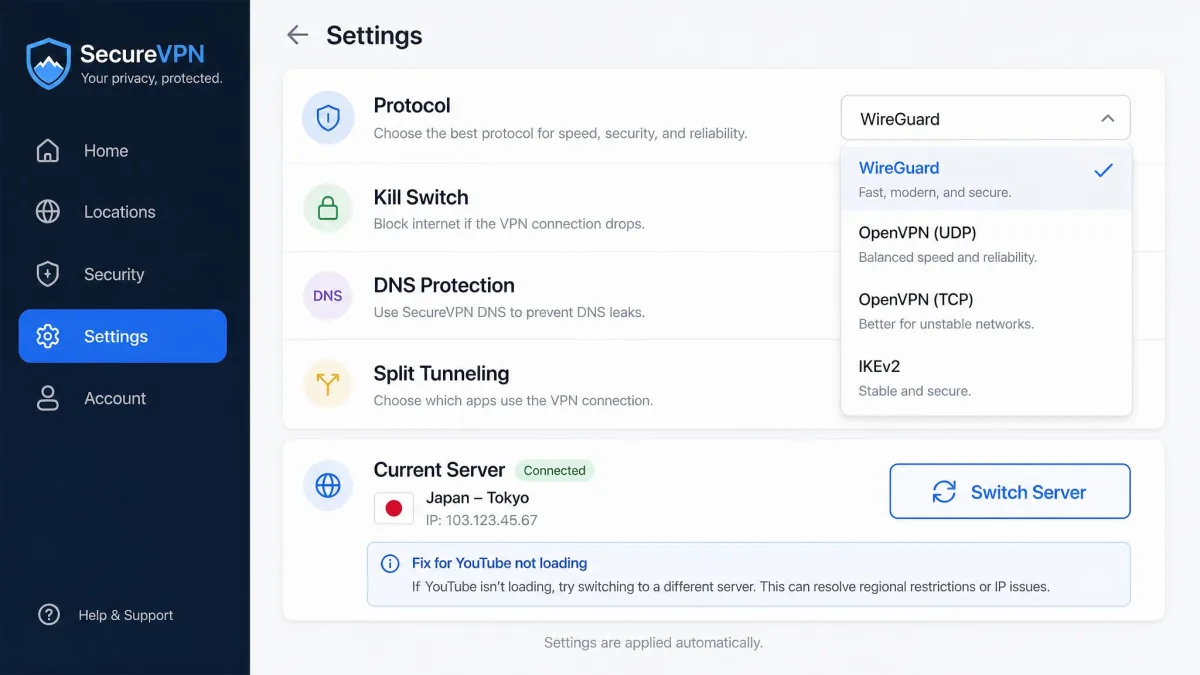The width and height of the screenshot is (1200, 675).
Task: Collapse the Protocol dropdown showing WireGuard
Action: click(986, 118)
